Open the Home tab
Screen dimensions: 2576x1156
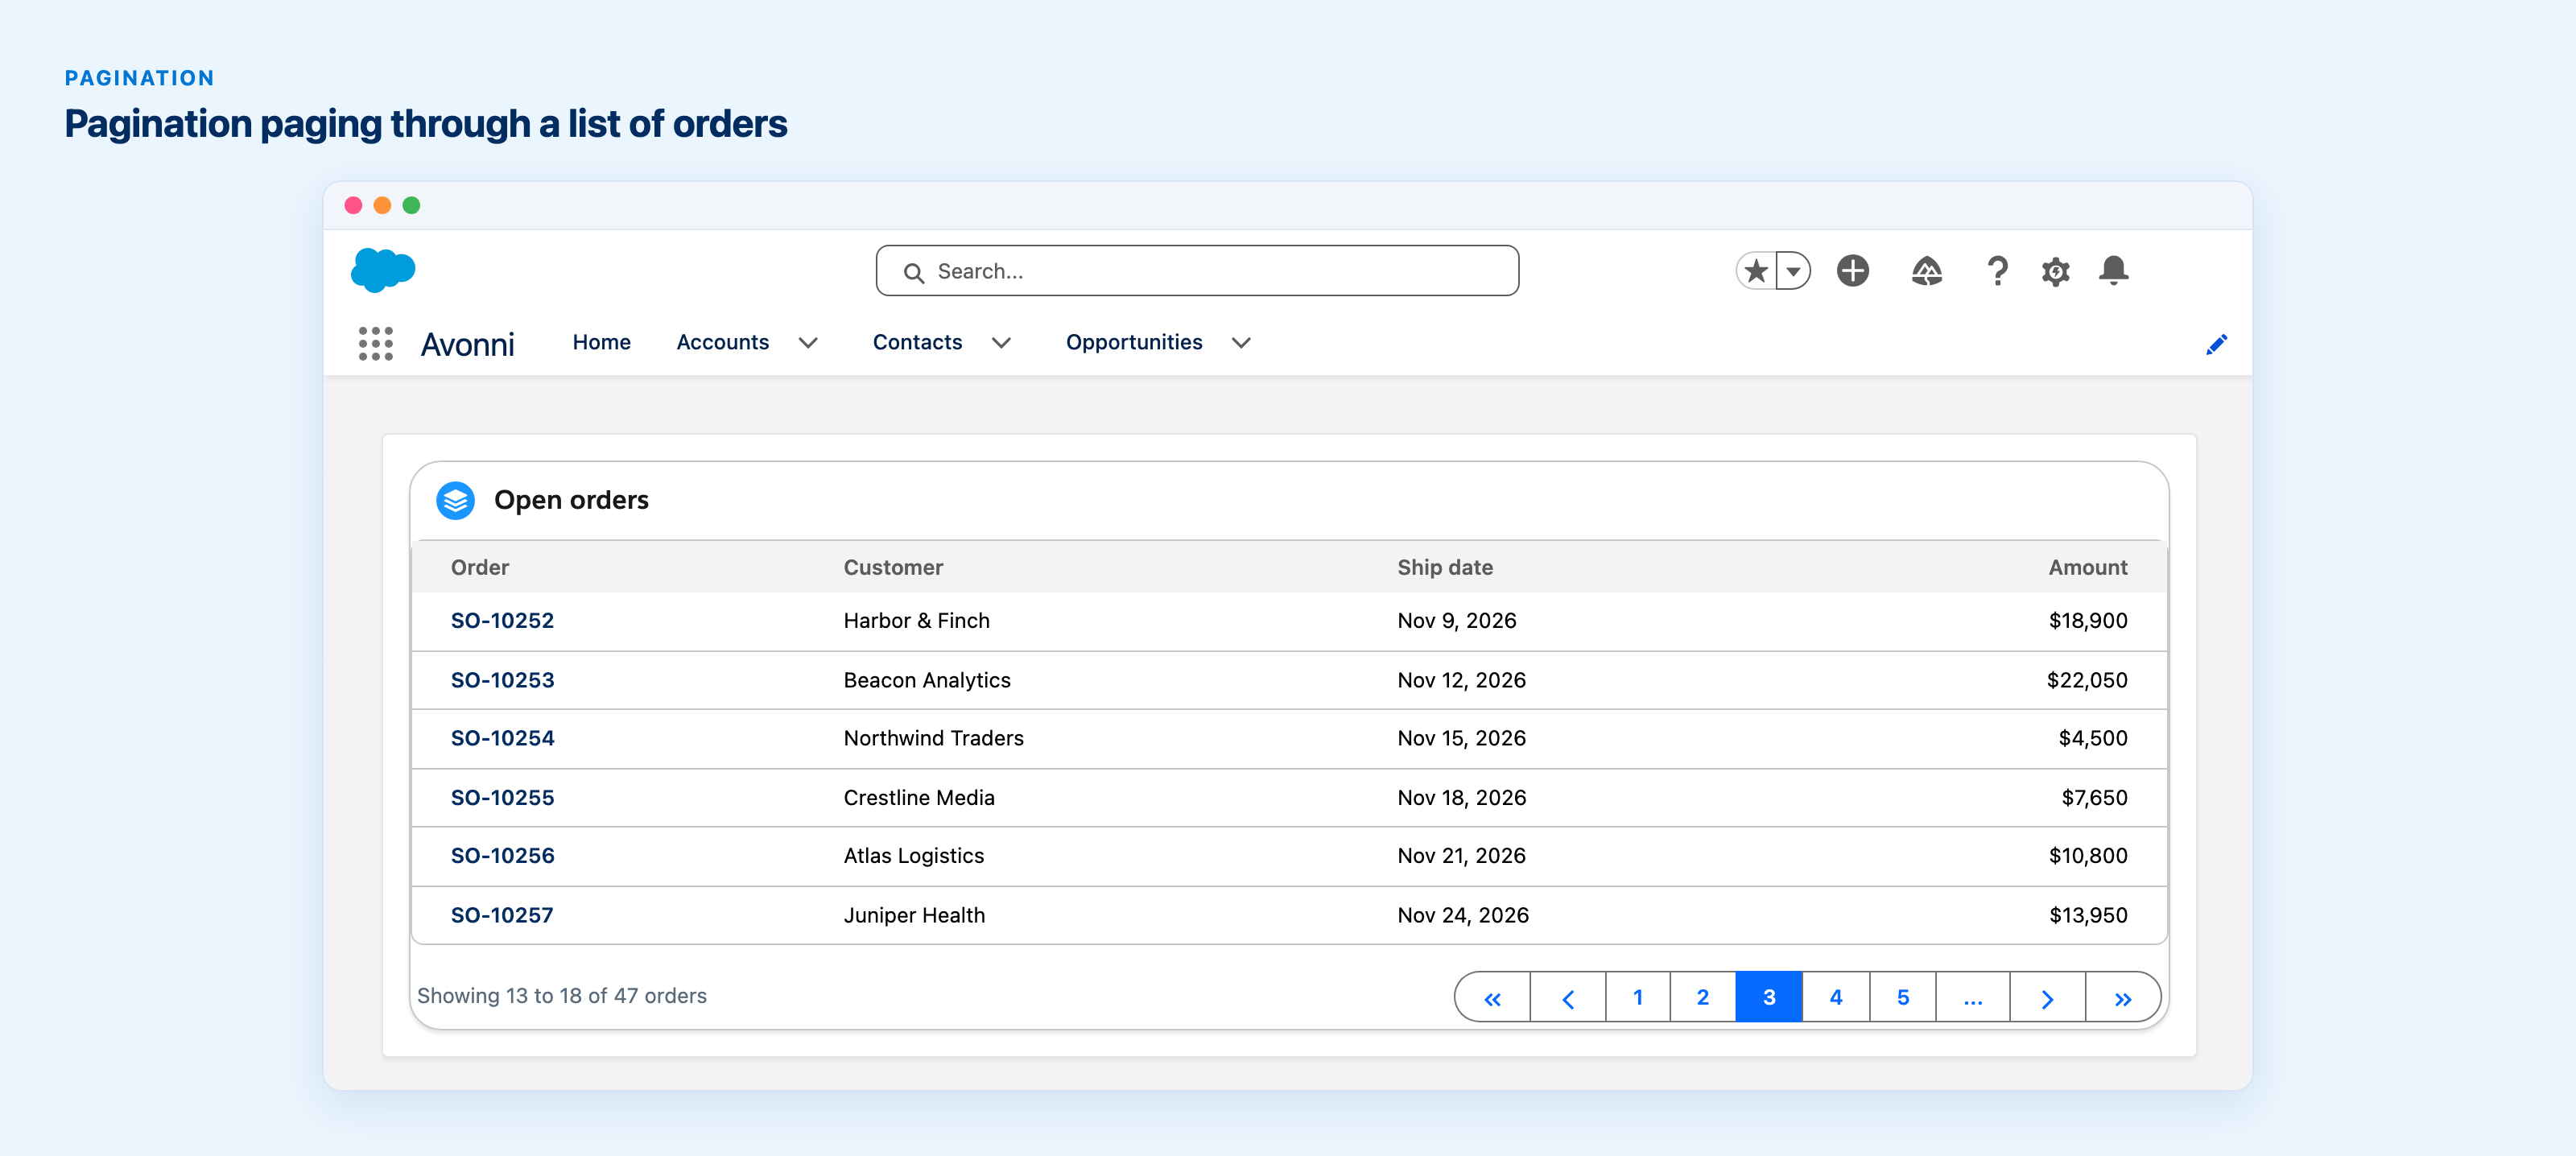(601, 342)
